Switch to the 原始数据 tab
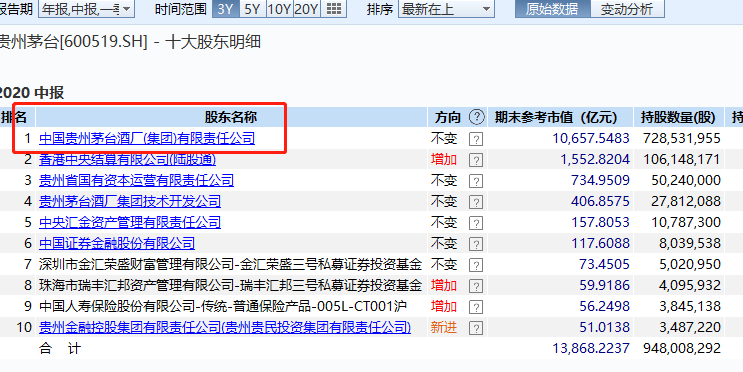743x372 pixels. 553,9
